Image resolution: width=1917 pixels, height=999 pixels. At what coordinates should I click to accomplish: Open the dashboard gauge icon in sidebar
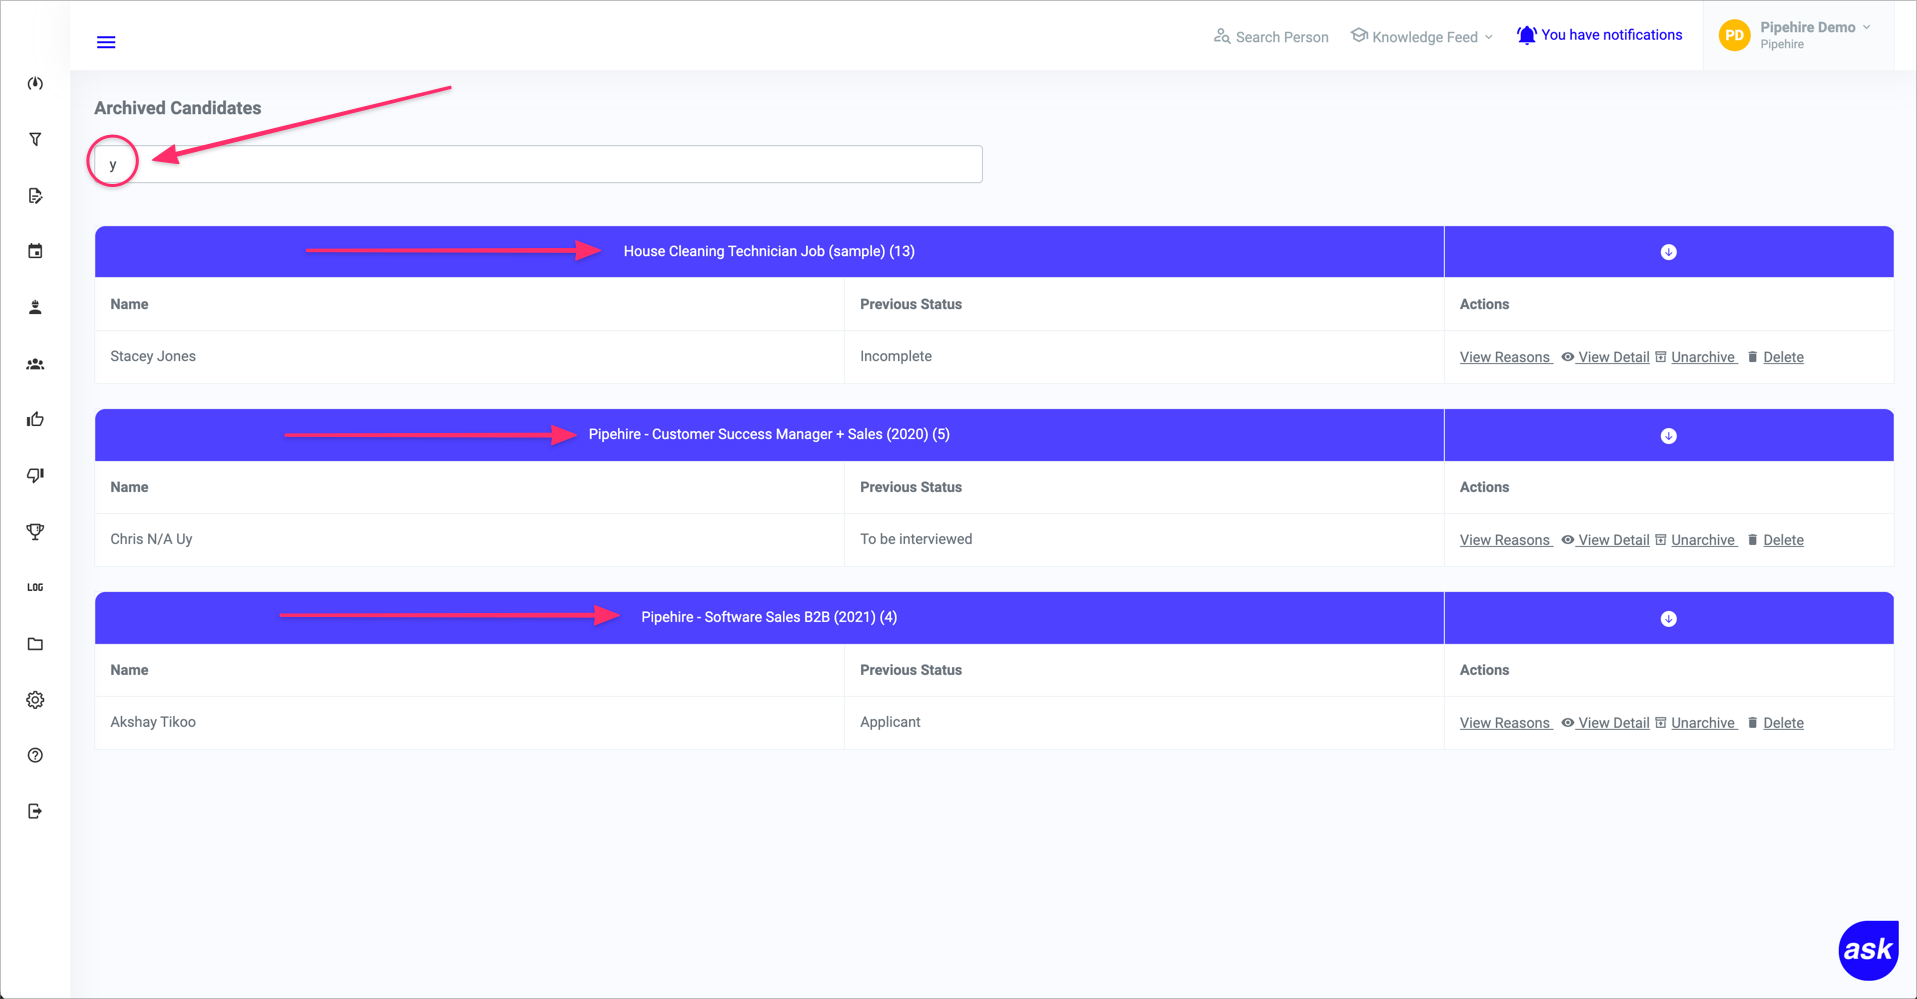[35, 83]
